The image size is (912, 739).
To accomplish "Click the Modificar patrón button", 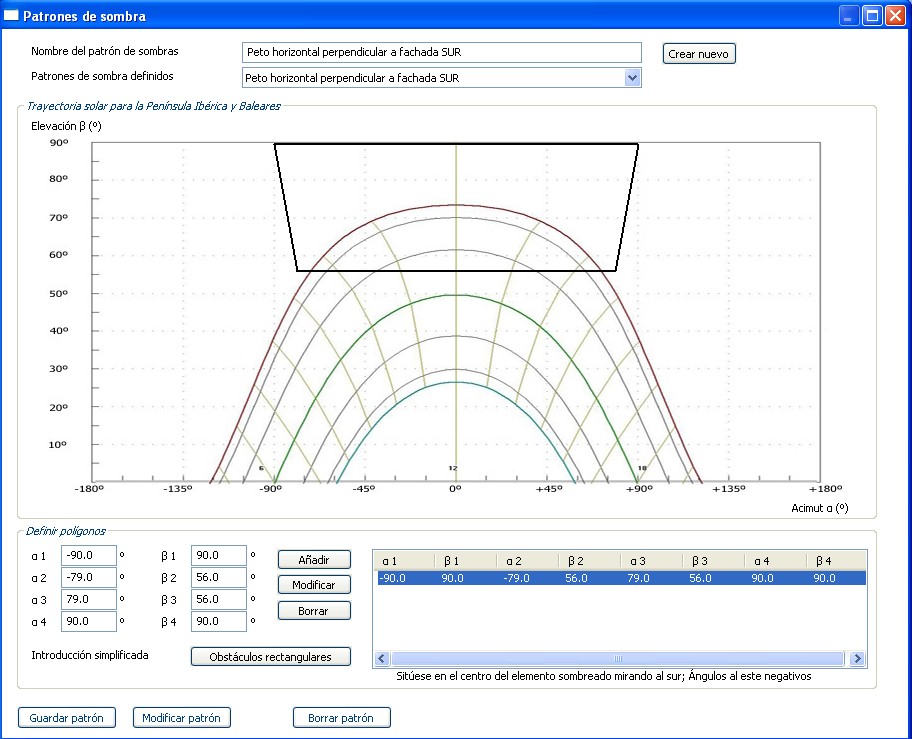I will pos(182,718).
